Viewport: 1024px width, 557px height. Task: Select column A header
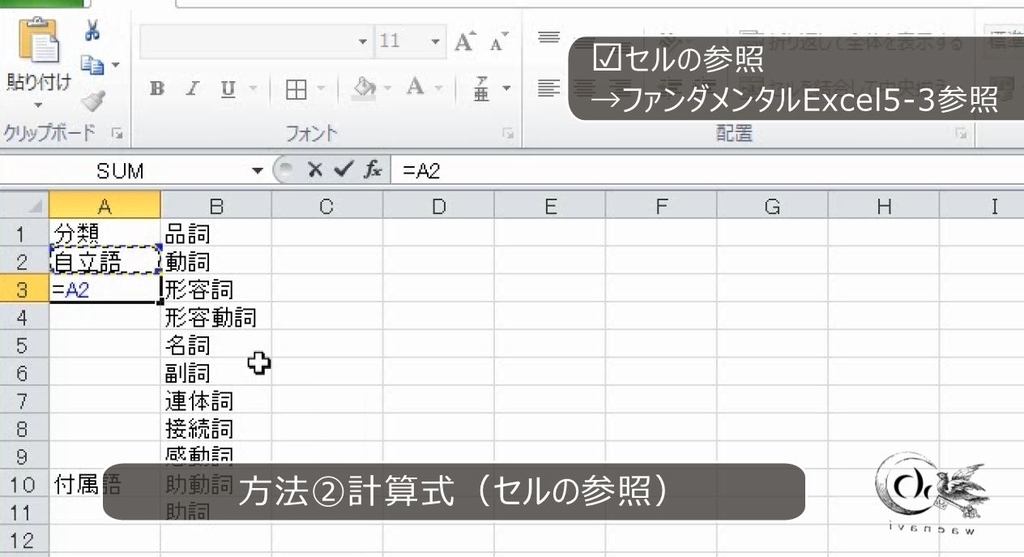click(104, 206)
